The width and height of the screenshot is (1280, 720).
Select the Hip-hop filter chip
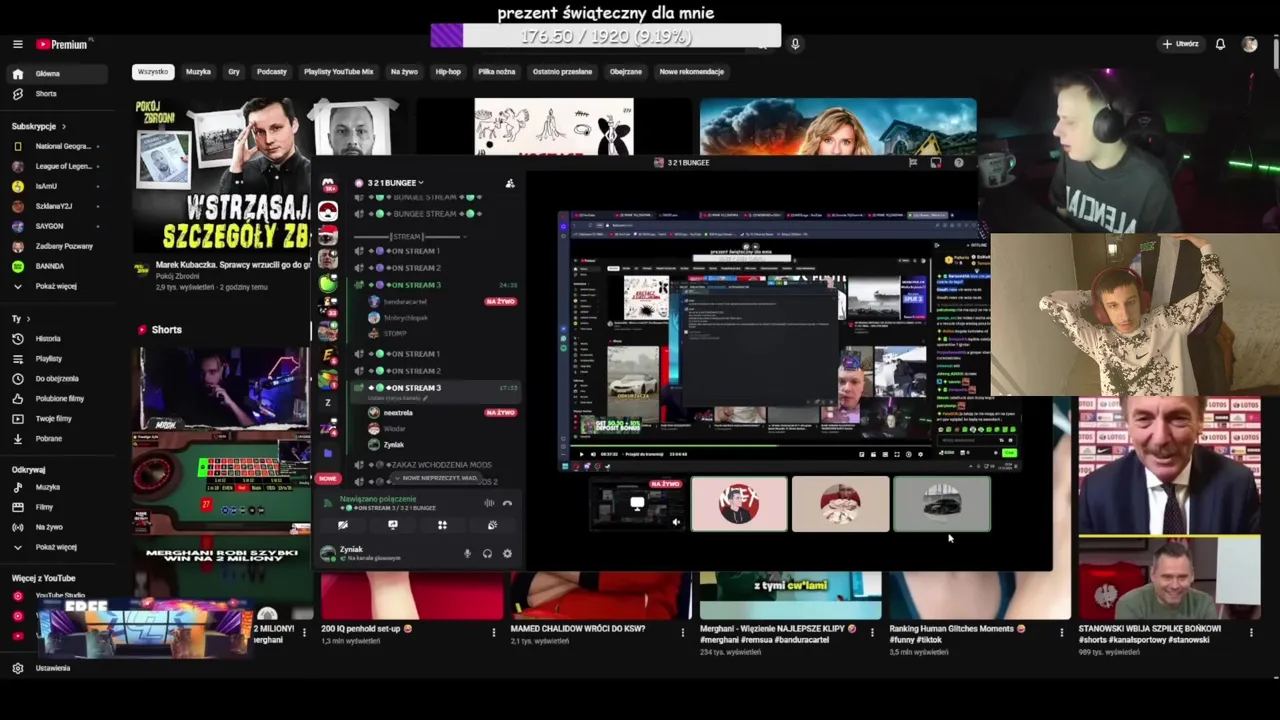[448, 72]
